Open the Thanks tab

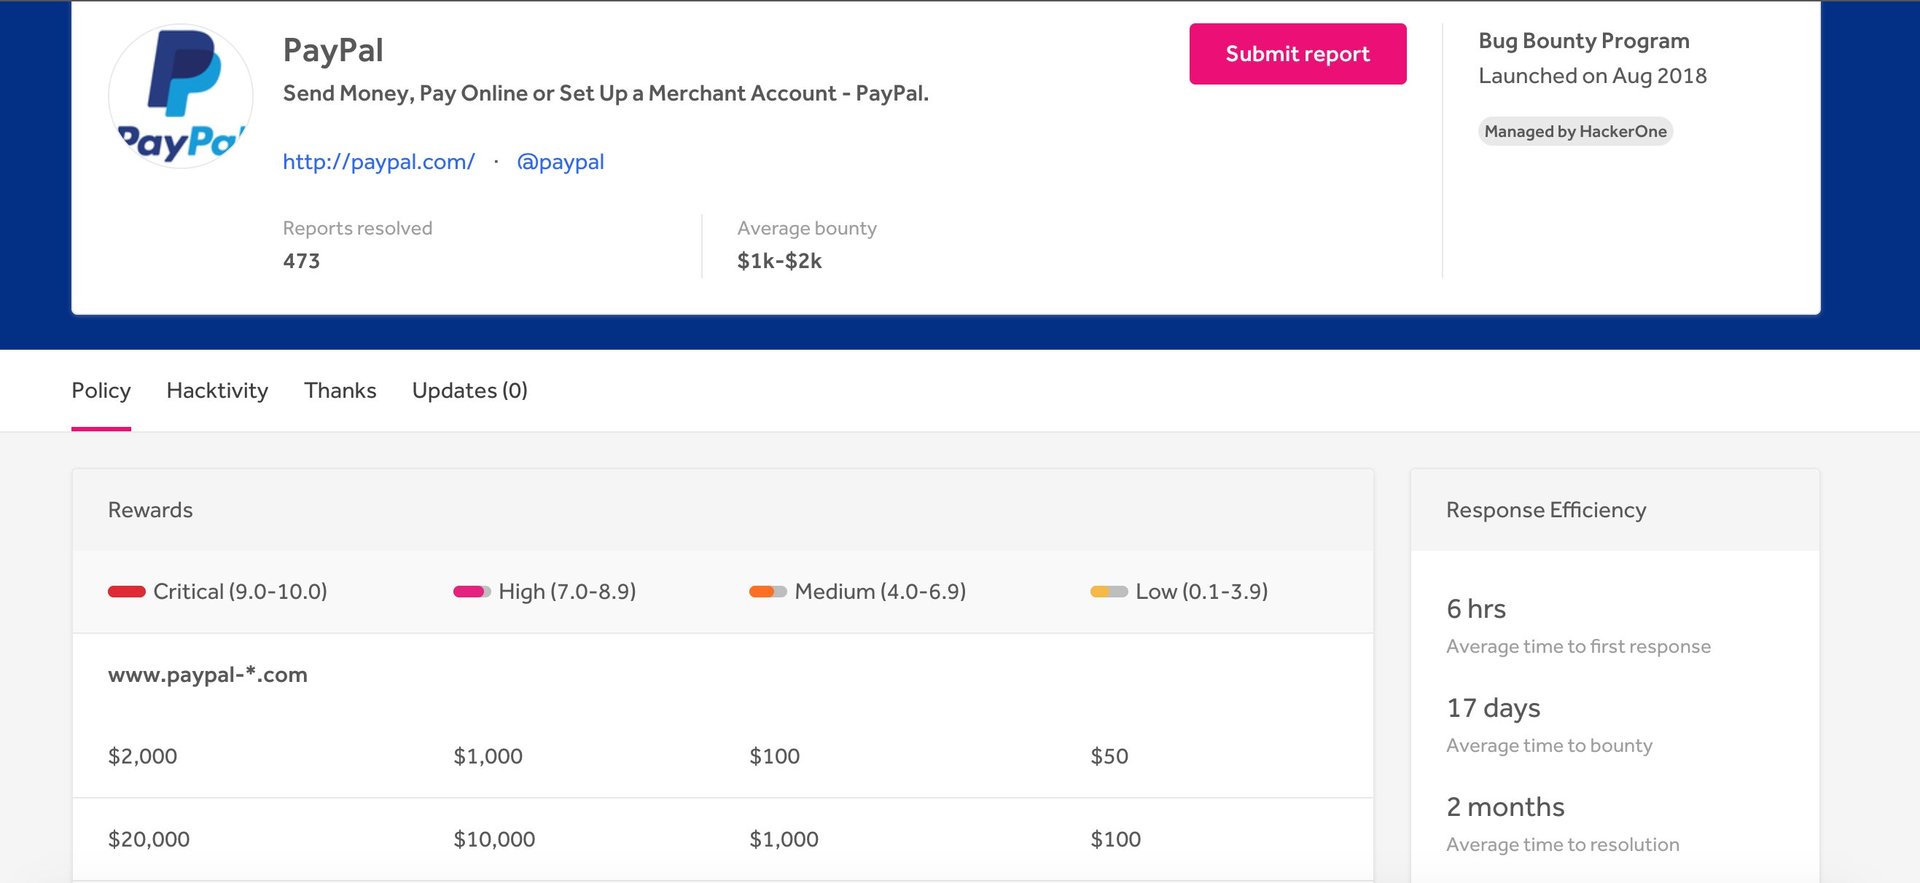(340, 391)
